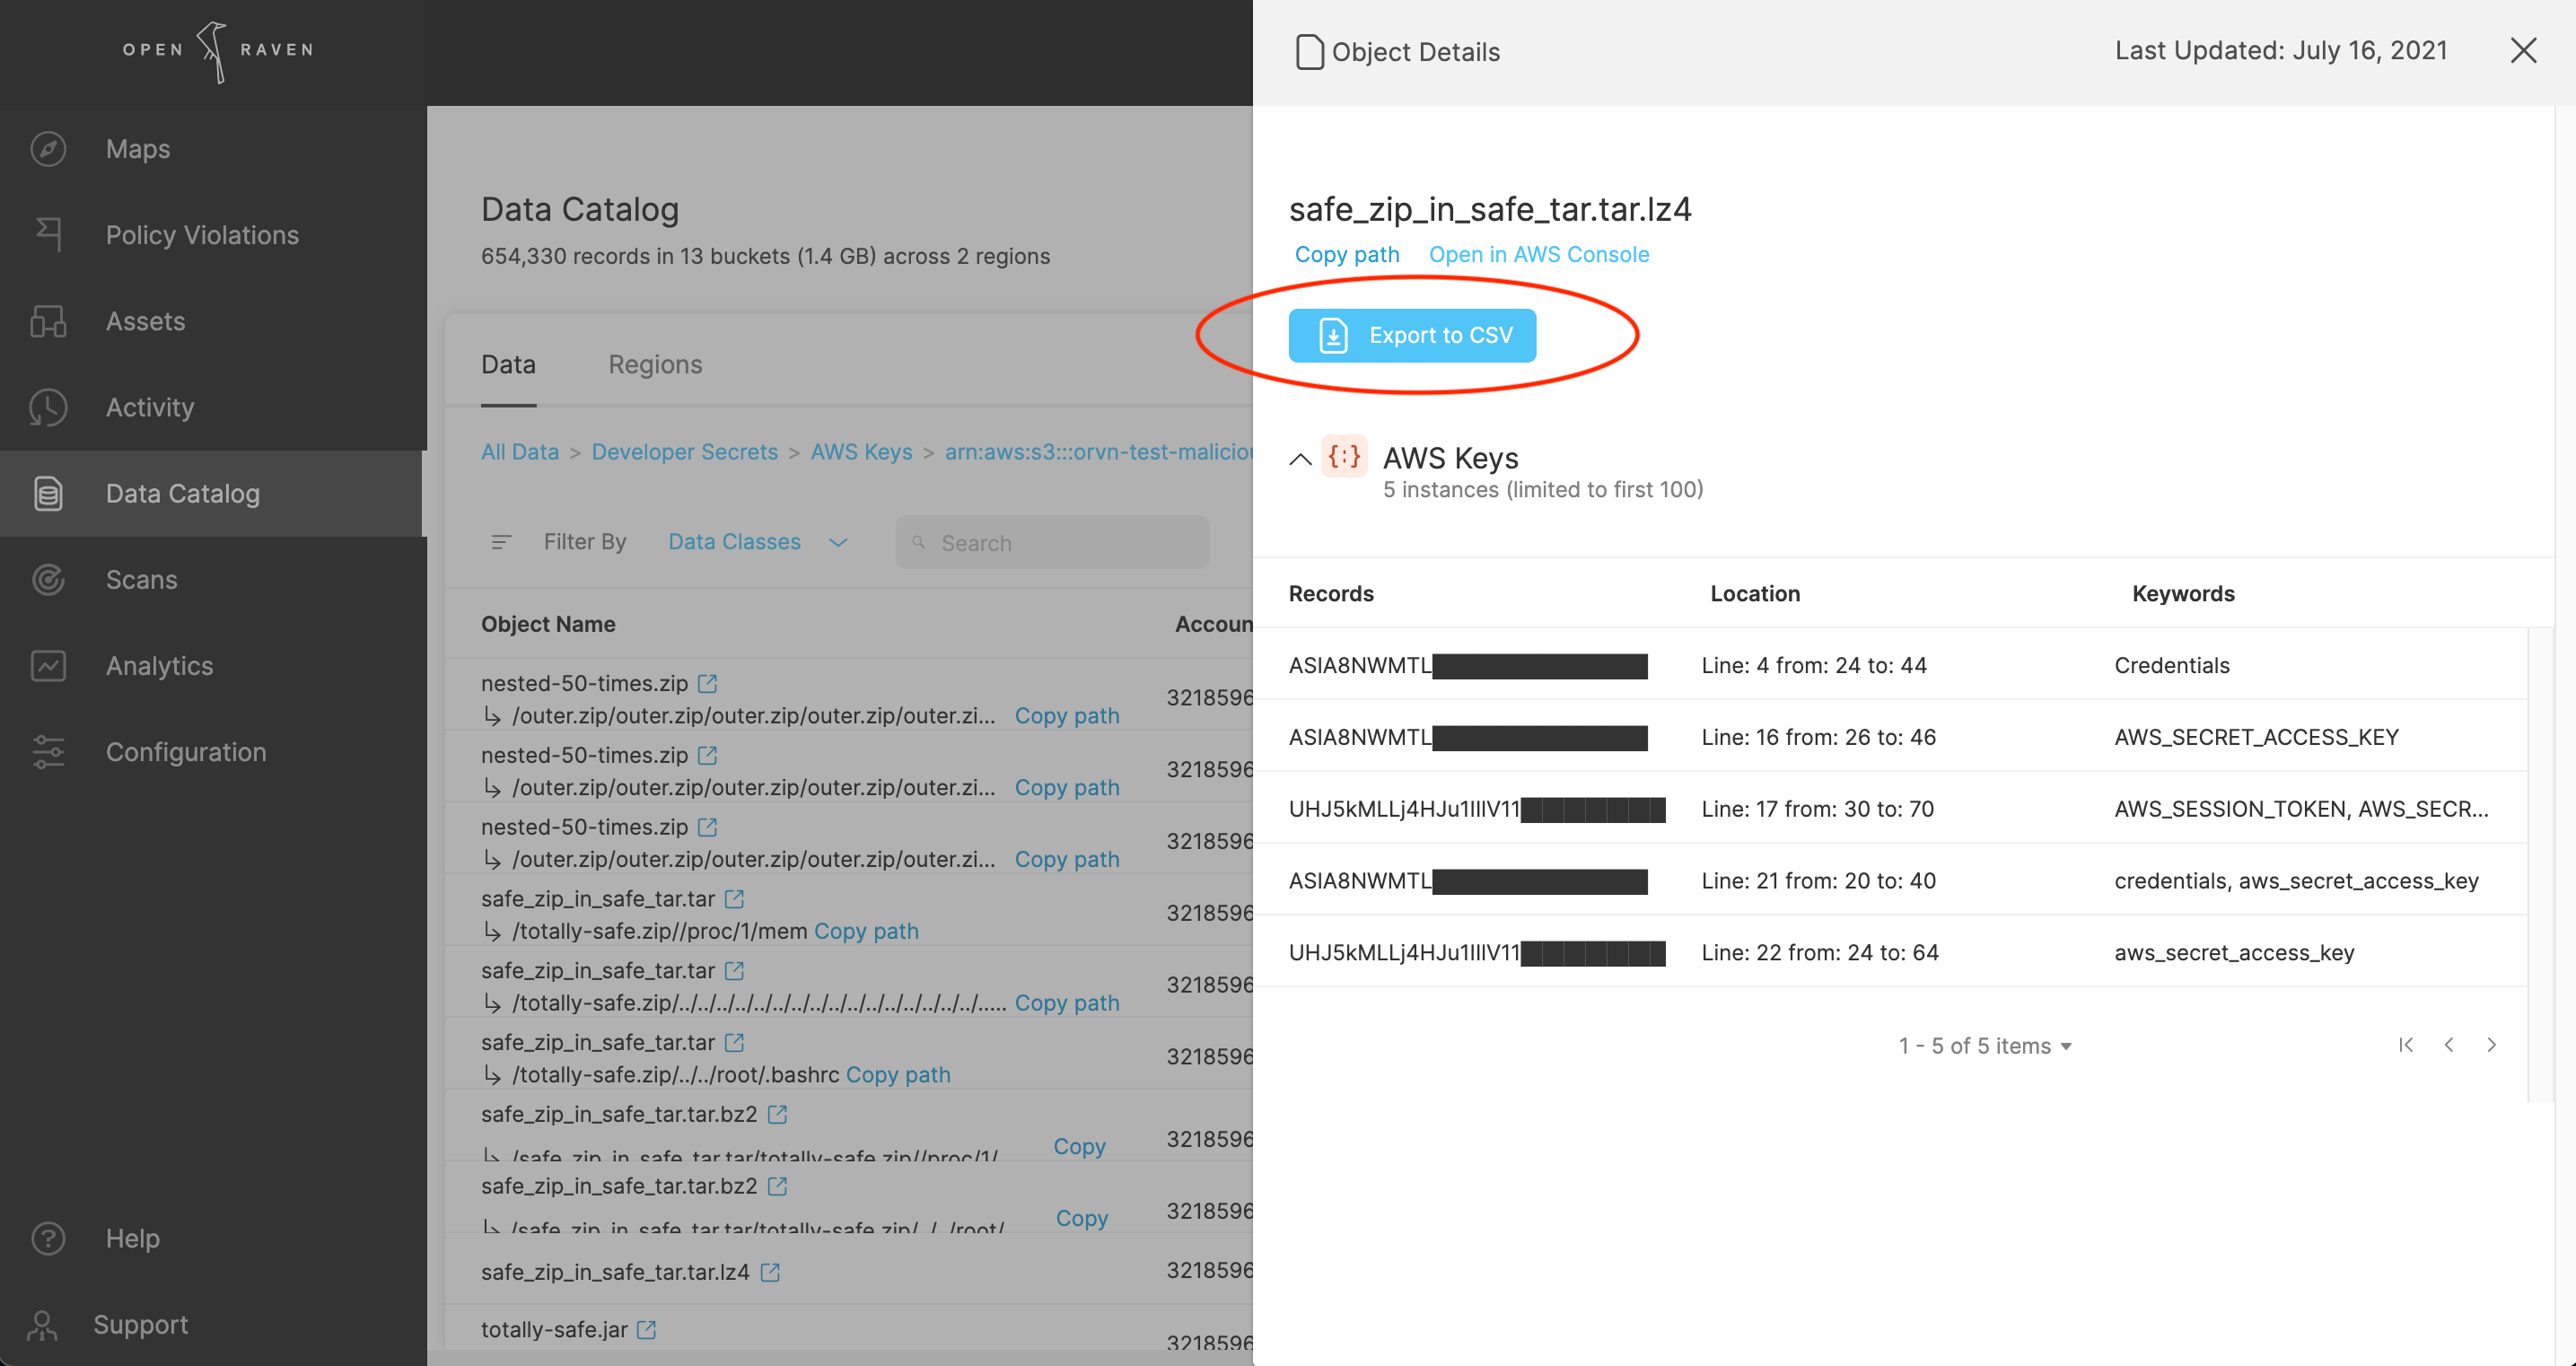Open the 1 - 5 of 5 items dropdown

coord(1985,1046)
